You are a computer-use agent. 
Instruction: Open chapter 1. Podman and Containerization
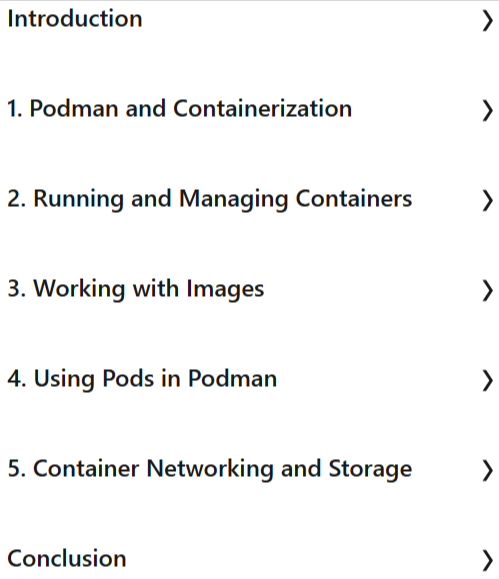coord(180,109)
